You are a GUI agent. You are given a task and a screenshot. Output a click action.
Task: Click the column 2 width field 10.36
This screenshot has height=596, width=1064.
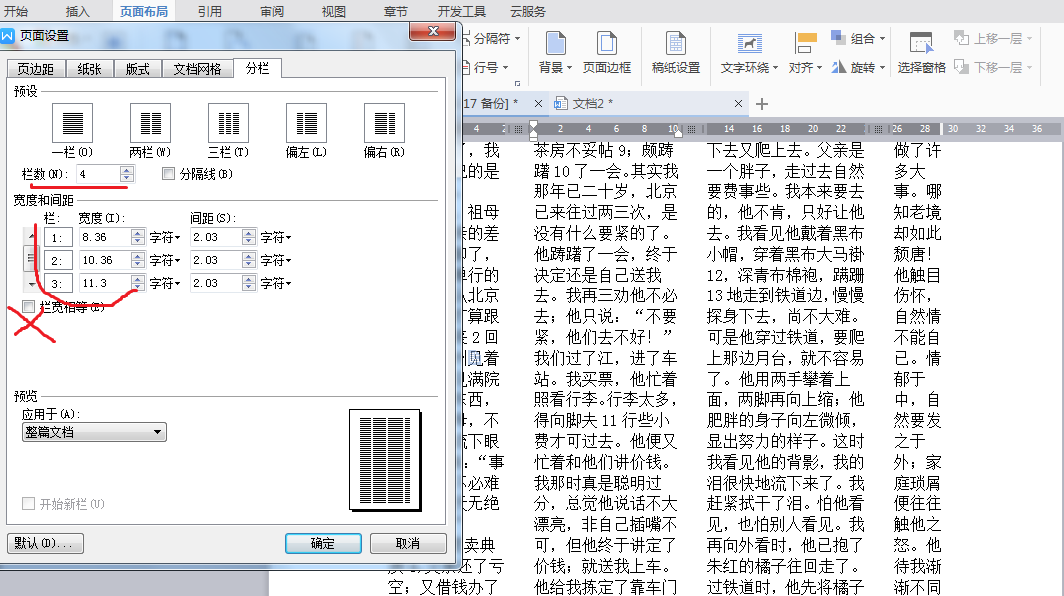pyautogui.click(x=104, y=261)
